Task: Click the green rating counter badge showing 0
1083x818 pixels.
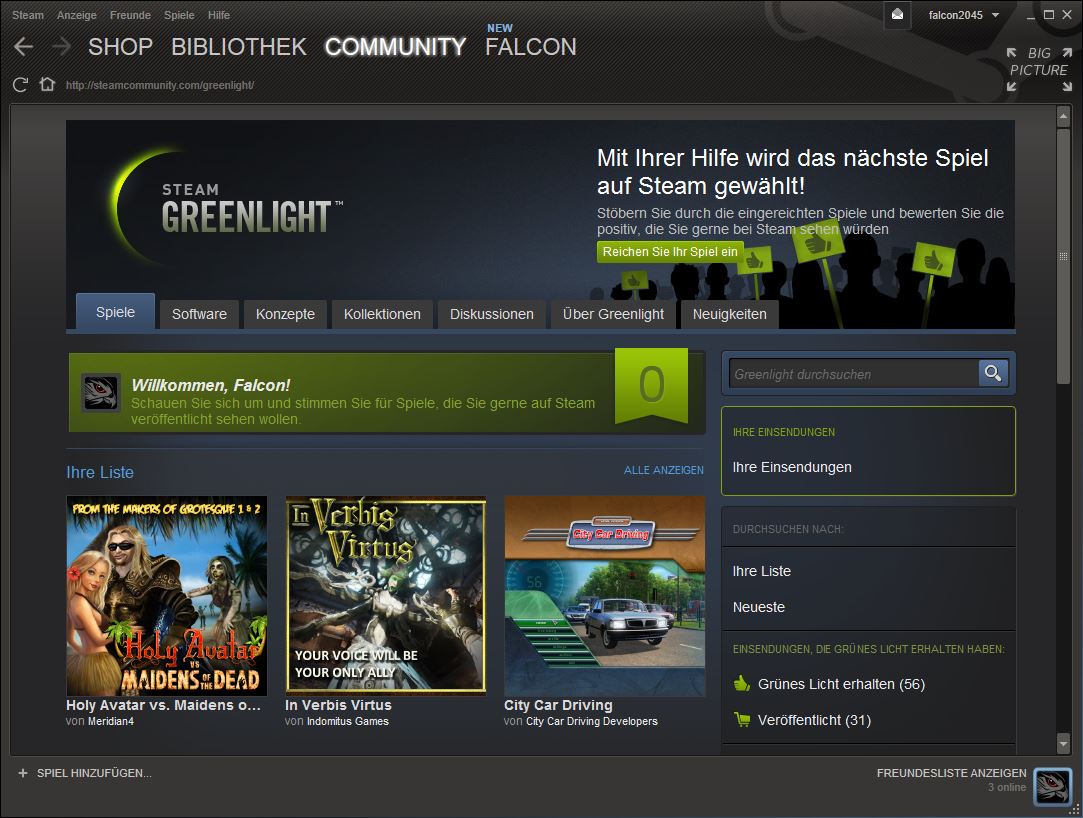Action: point(651,385)
